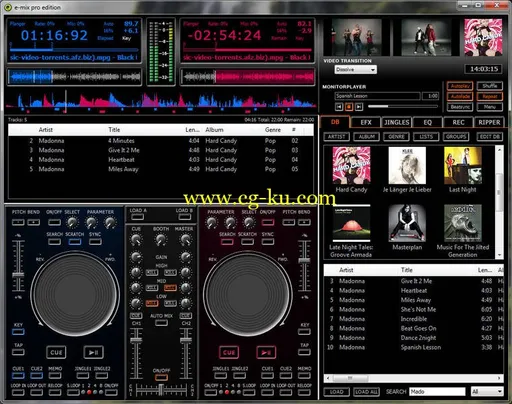Switch to the JINGLES tab
Viewport: 512px width, 404px height.
397,122
